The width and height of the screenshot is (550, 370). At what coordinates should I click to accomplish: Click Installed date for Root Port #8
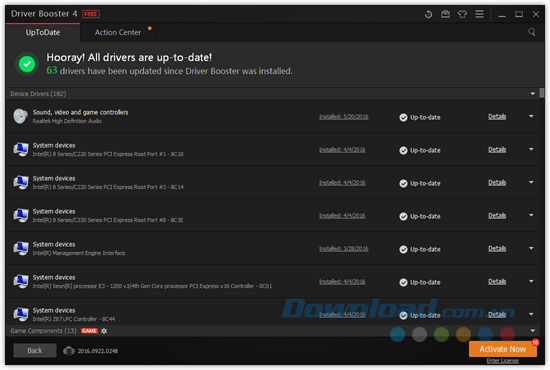click(x=342, y=216)
